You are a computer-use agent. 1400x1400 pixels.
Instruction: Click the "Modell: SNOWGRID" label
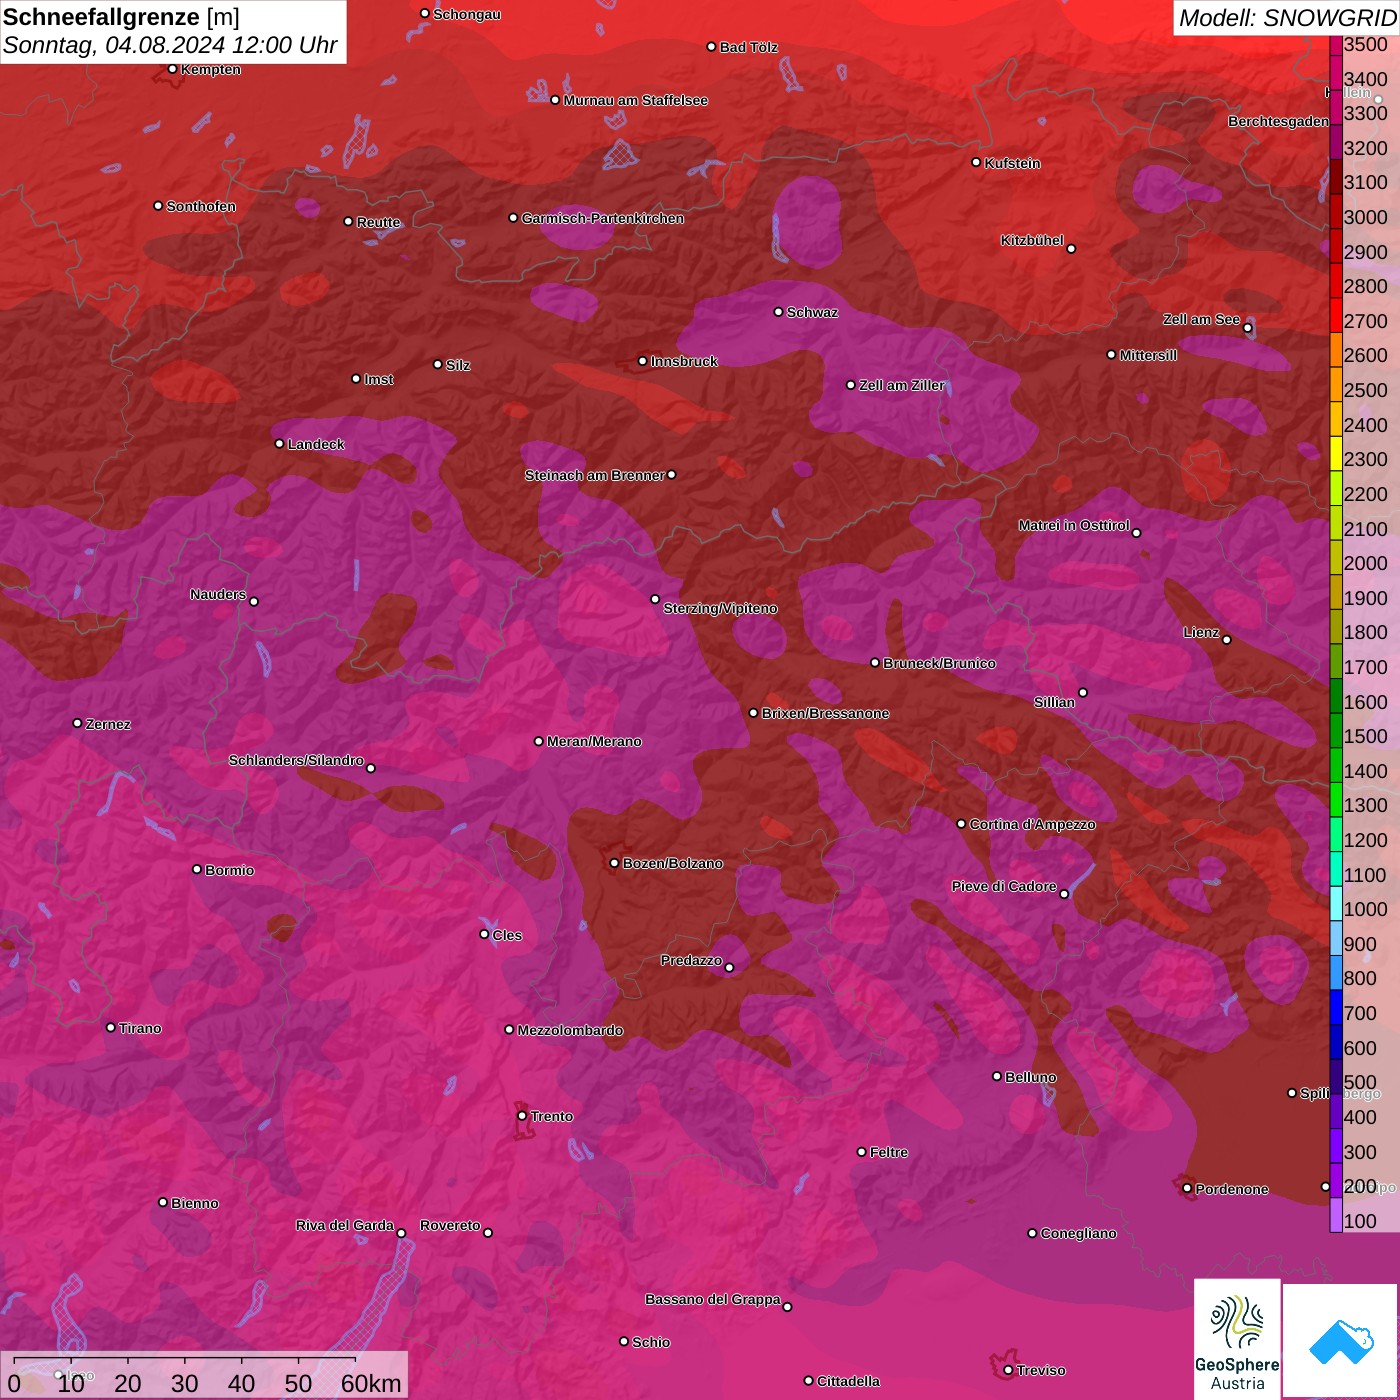[x=1287, y=18]
